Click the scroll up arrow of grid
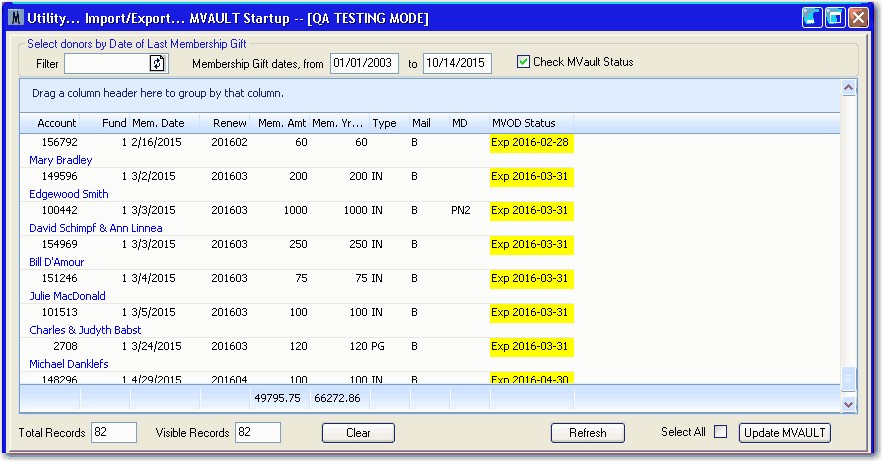The height and width of the screenshot is (461, 882). click(x=848, y=88)
